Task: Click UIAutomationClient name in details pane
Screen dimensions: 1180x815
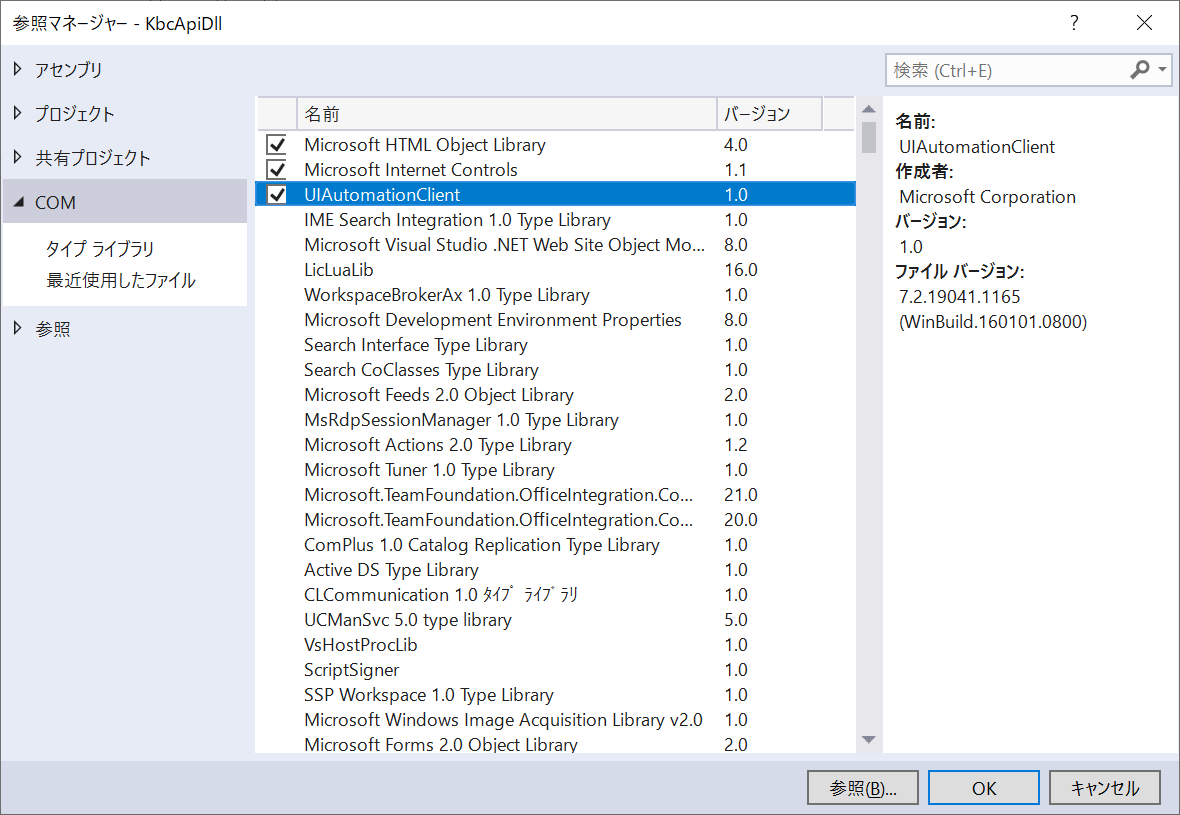Action: (977, 147)
